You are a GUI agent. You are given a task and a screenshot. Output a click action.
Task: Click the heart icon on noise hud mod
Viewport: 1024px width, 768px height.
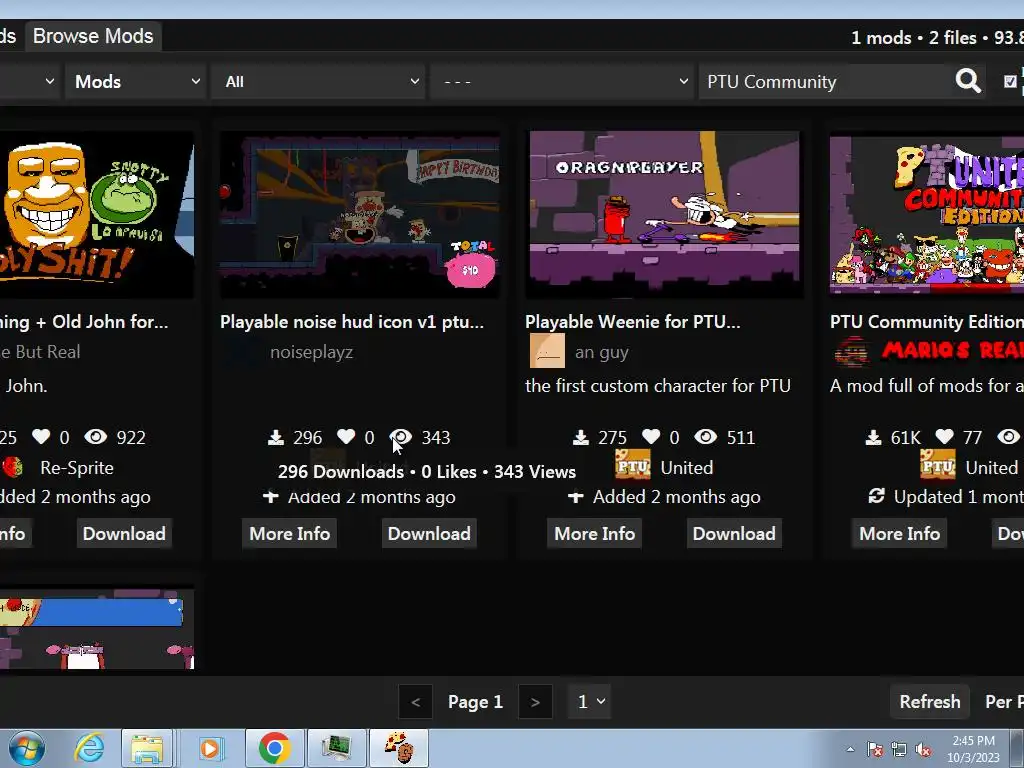[x=346, y=436]
